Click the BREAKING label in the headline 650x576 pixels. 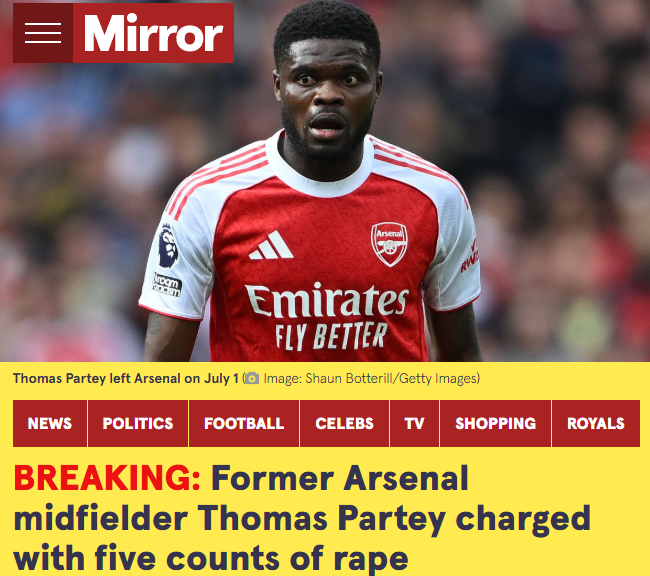[x=107, y=478]
